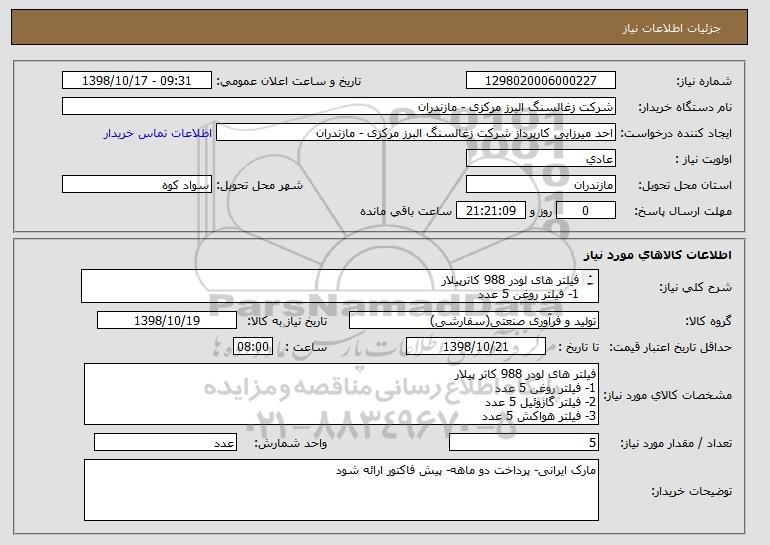Viewport: 770px width, 545px height.
Task: Select the priority field عادی
Action: [x=541, y=159]
